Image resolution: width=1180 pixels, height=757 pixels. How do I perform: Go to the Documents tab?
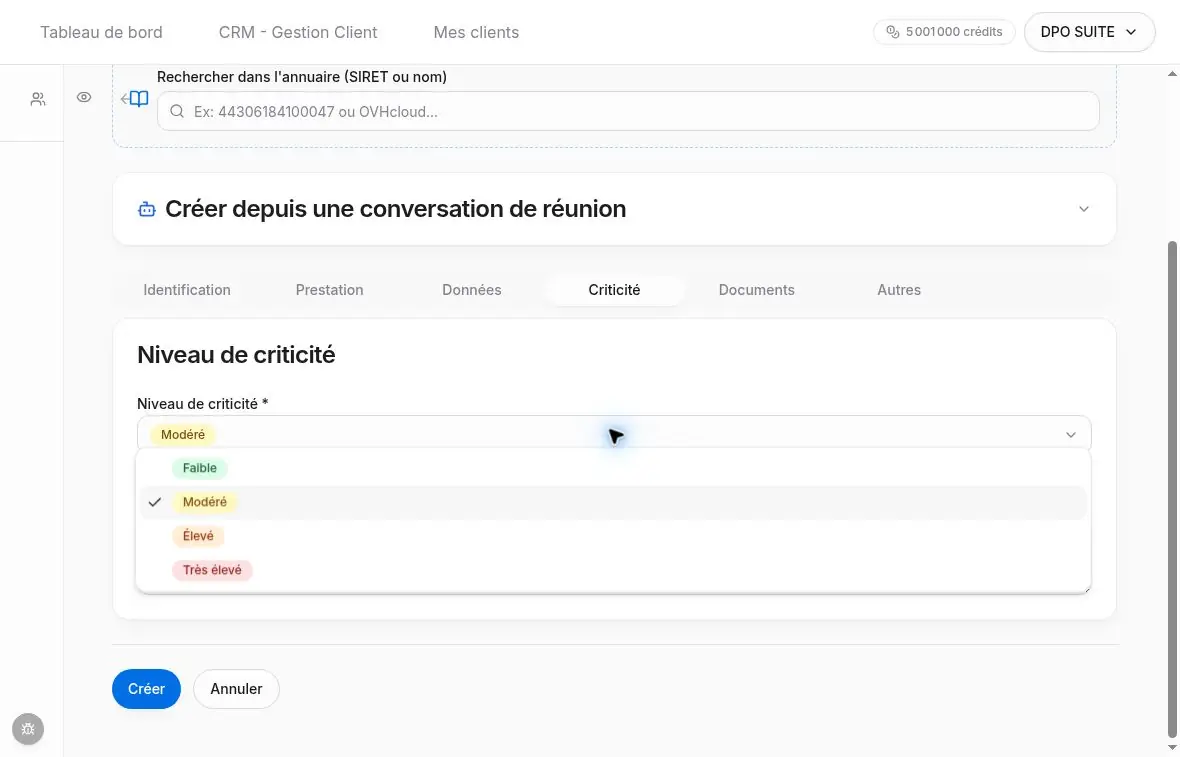pyautogui.click(x=756, y=290)
